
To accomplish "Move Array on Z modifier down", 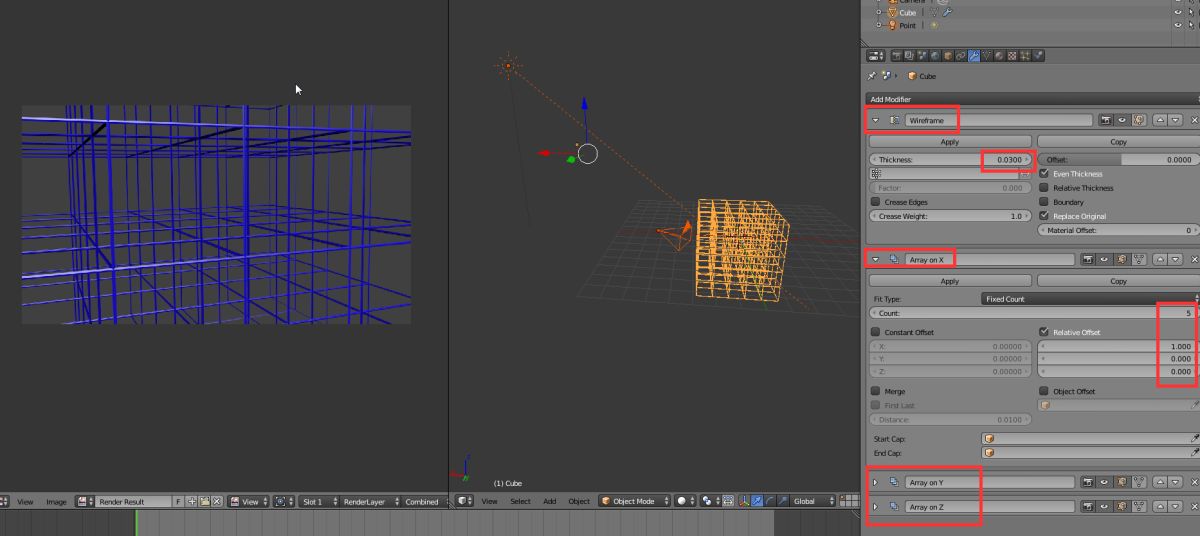I will click(1175, 507).
